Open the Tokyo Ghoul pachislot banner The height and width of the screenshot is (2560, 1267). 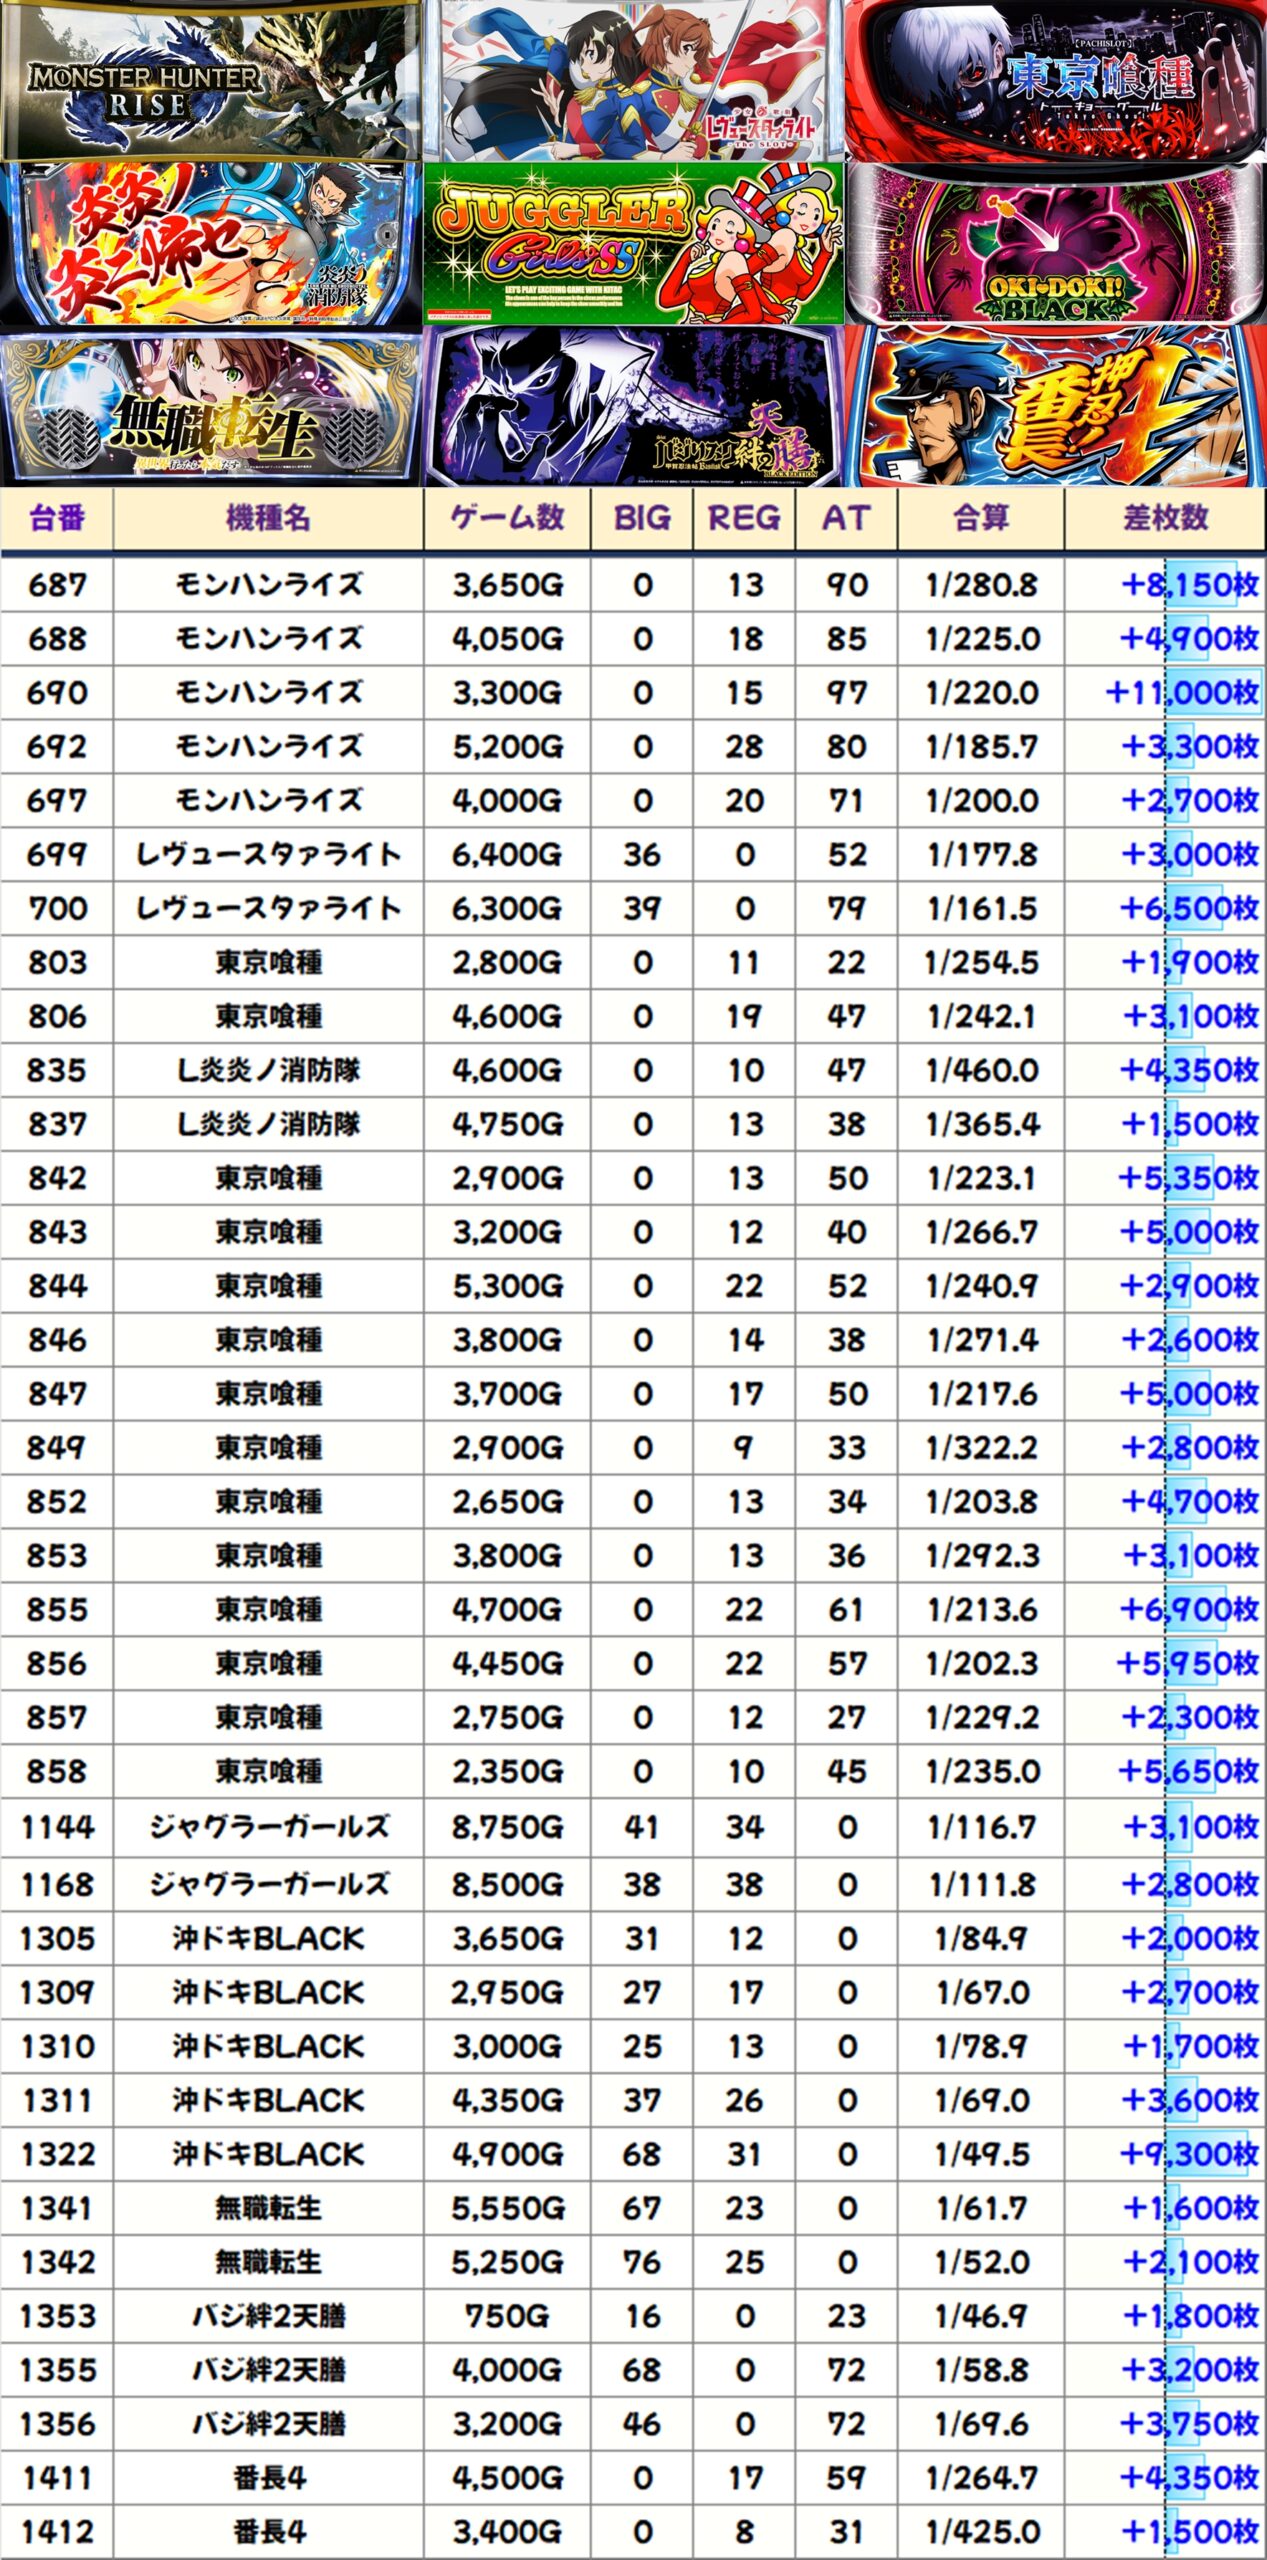point(1055,80)
